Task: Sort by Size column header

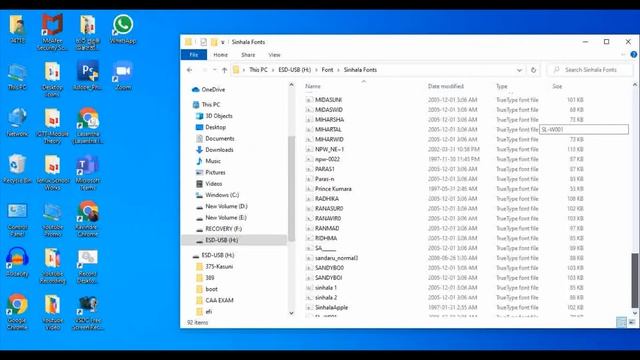Action: click(557, 86)
